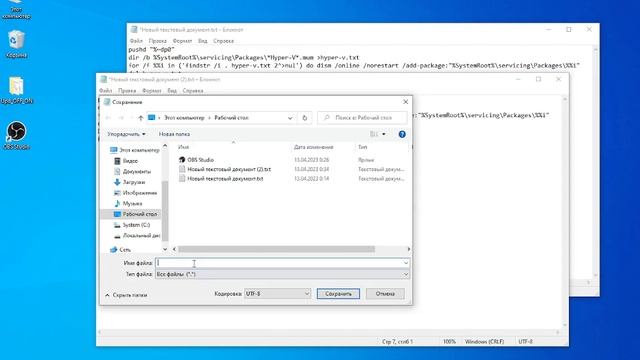Open the Упорядочить dropdown menu
The image size is (640, 360).
pos(126,134)
